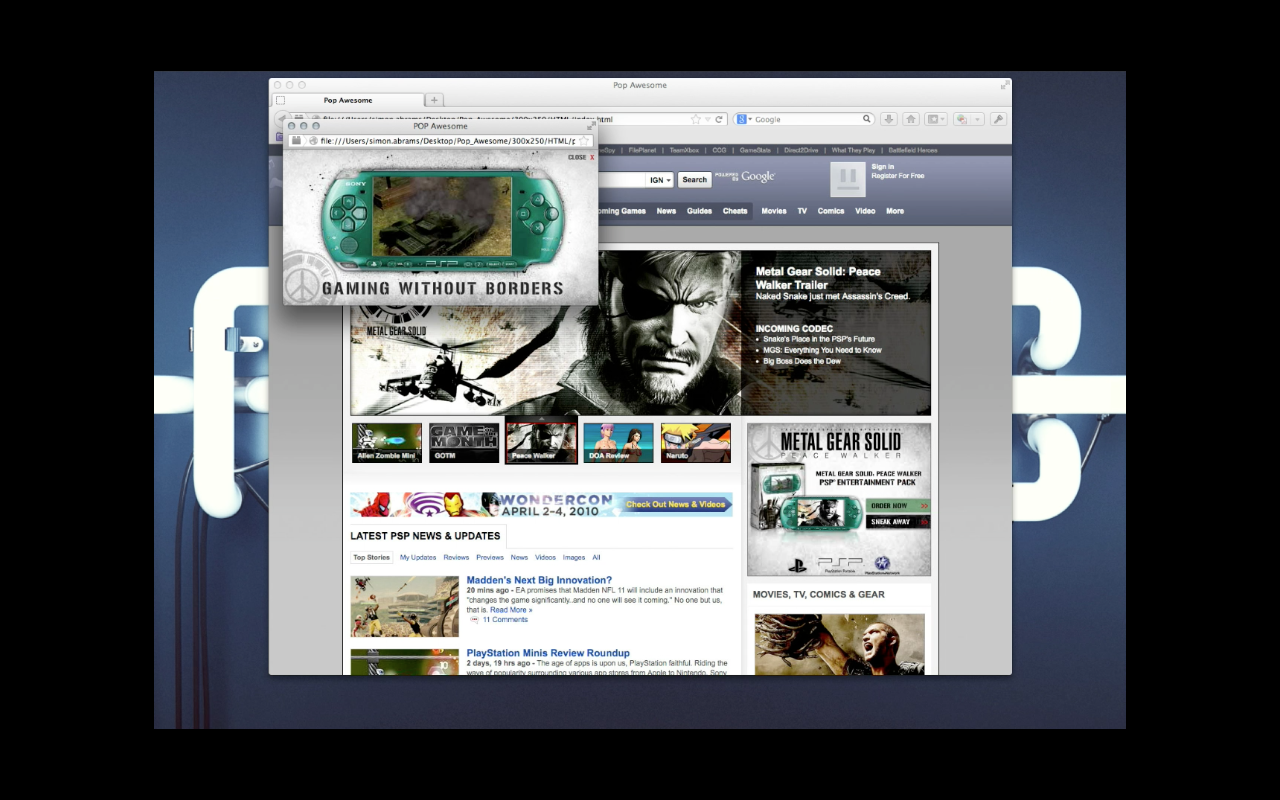Screen dimensions: 1280x800
Task: Select Peace Walker feature thumbnail
Action: coord(541,443)
